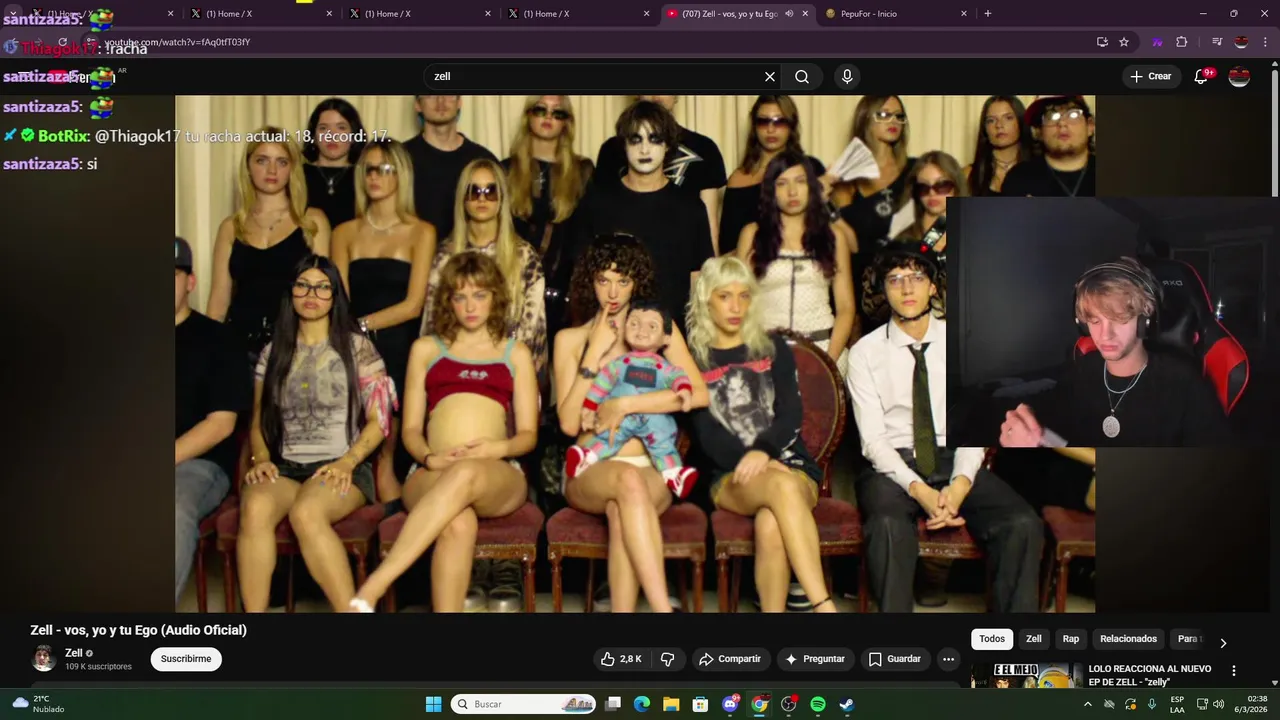Click the purple 7TV extension icon
The image size is (1280, 720).
coord(1158,42)
